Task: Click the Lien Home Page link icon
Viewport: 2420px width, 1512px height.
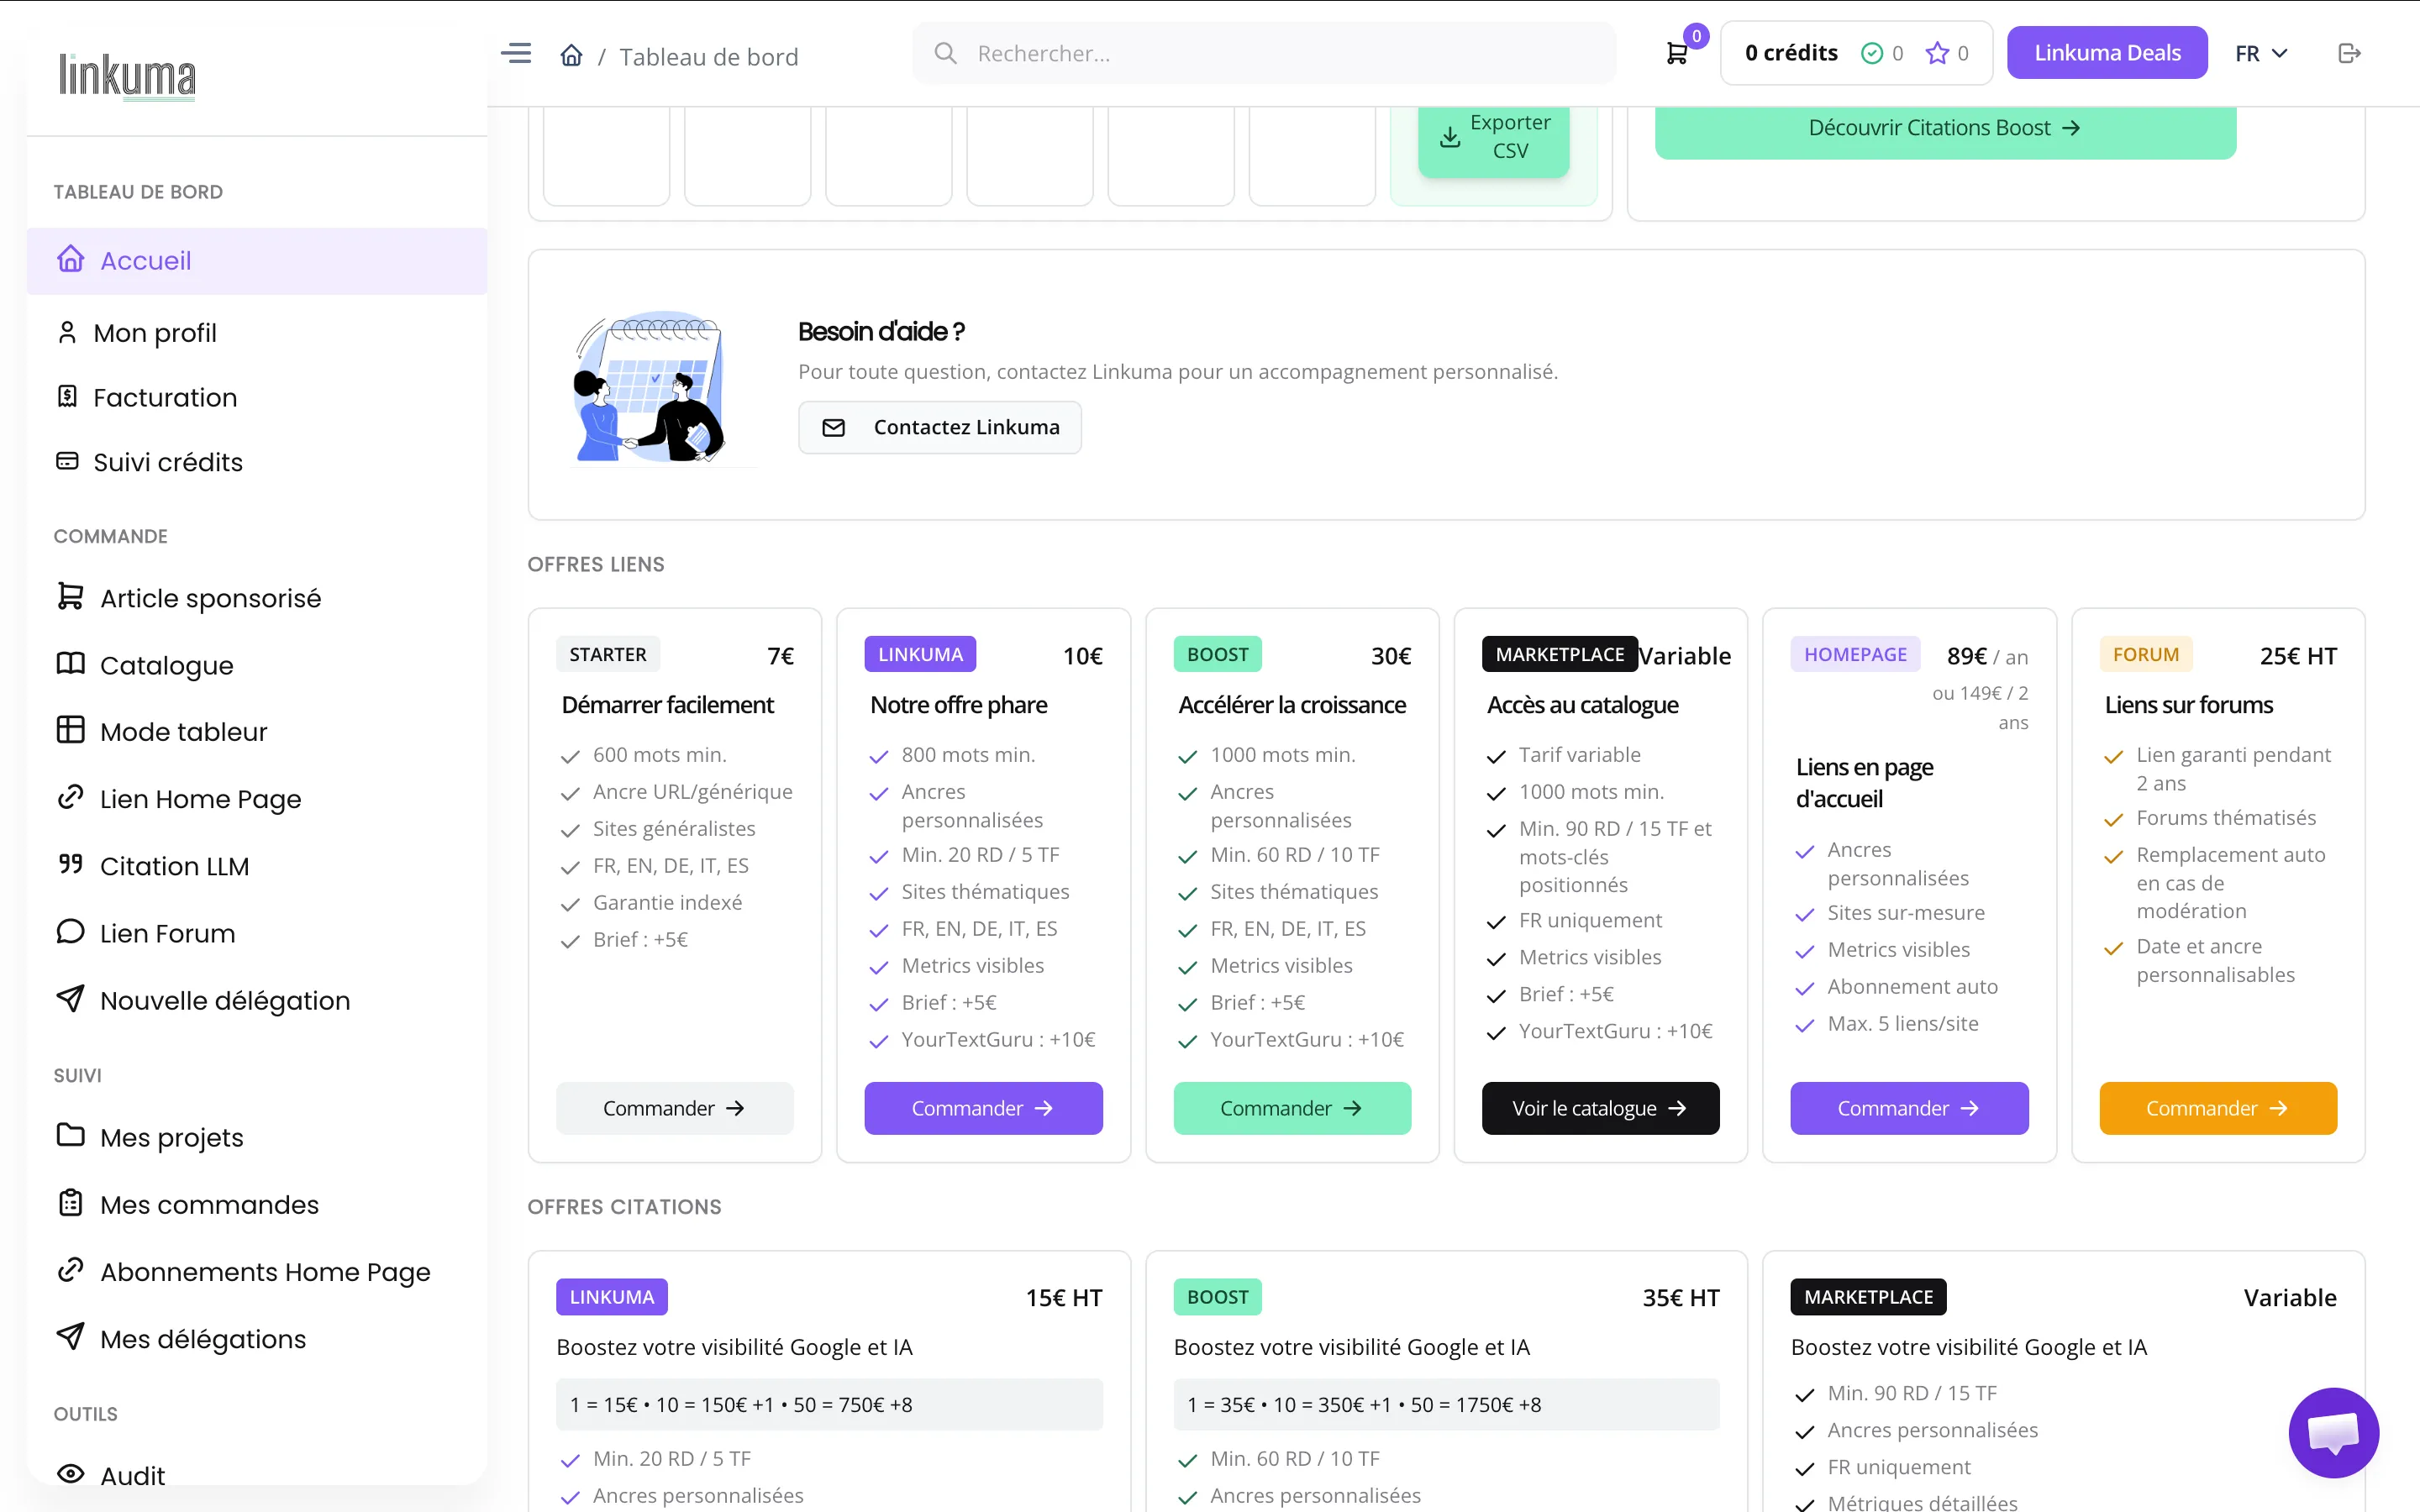Action: click(70, 798)
